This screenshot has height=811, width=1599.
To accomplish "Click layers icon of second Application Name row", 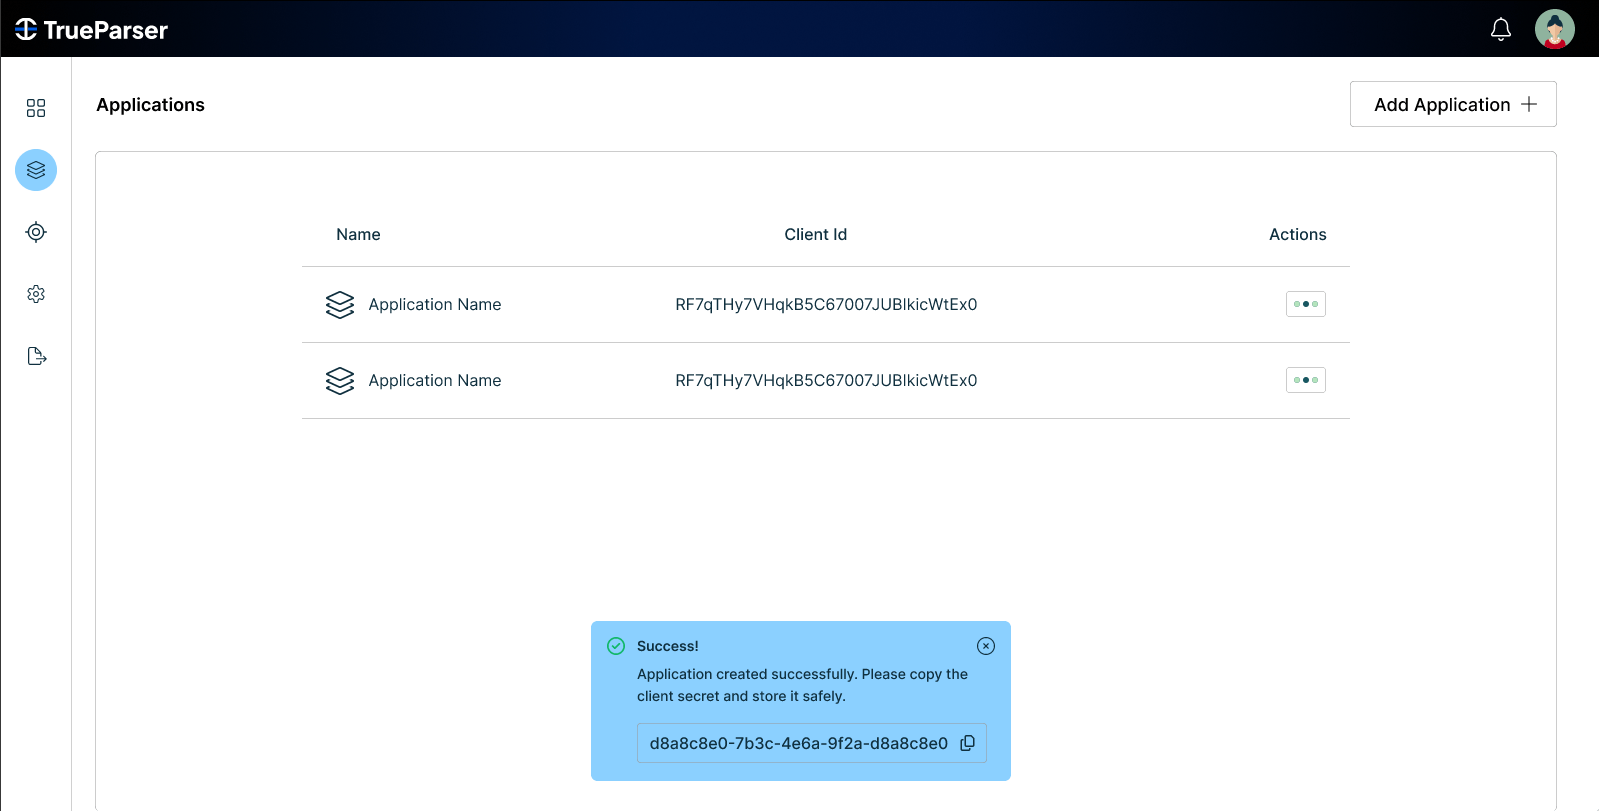I will point(340,380).
